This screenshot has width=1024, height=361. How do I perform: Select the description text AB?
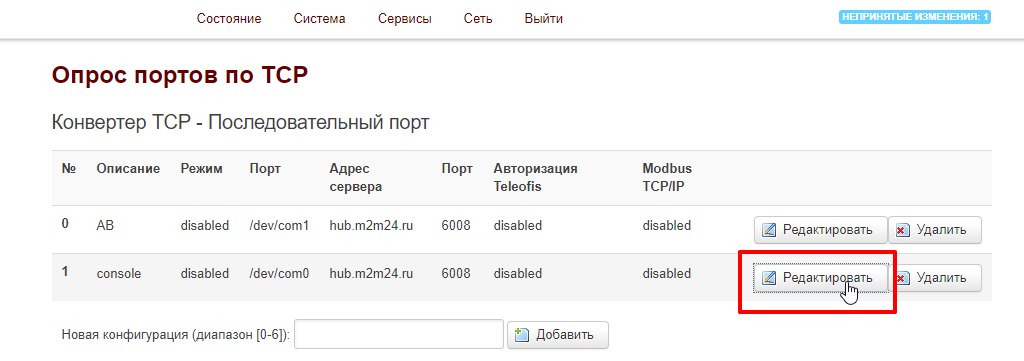coord(105,226)
